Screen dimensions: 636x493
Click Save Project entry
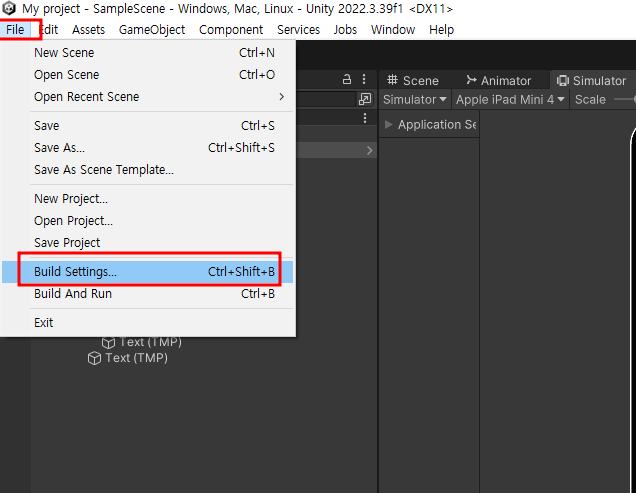pos(148,243)
